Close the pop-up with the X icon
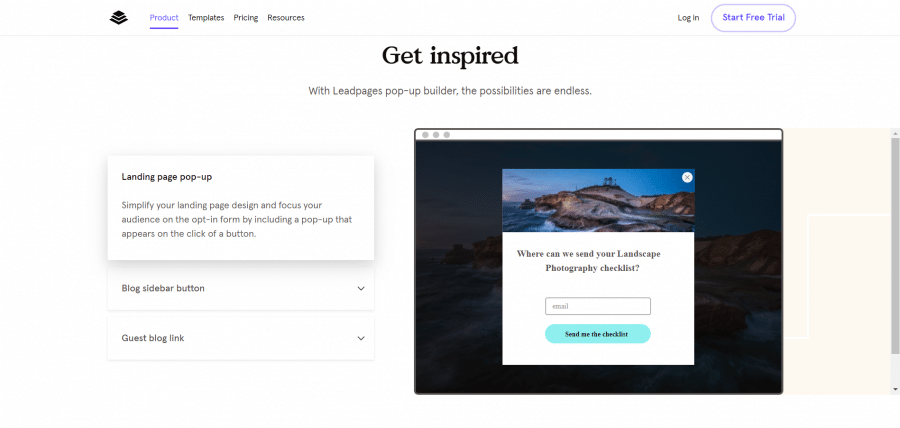Screen dimensions: 900x428 pos(687,177)
